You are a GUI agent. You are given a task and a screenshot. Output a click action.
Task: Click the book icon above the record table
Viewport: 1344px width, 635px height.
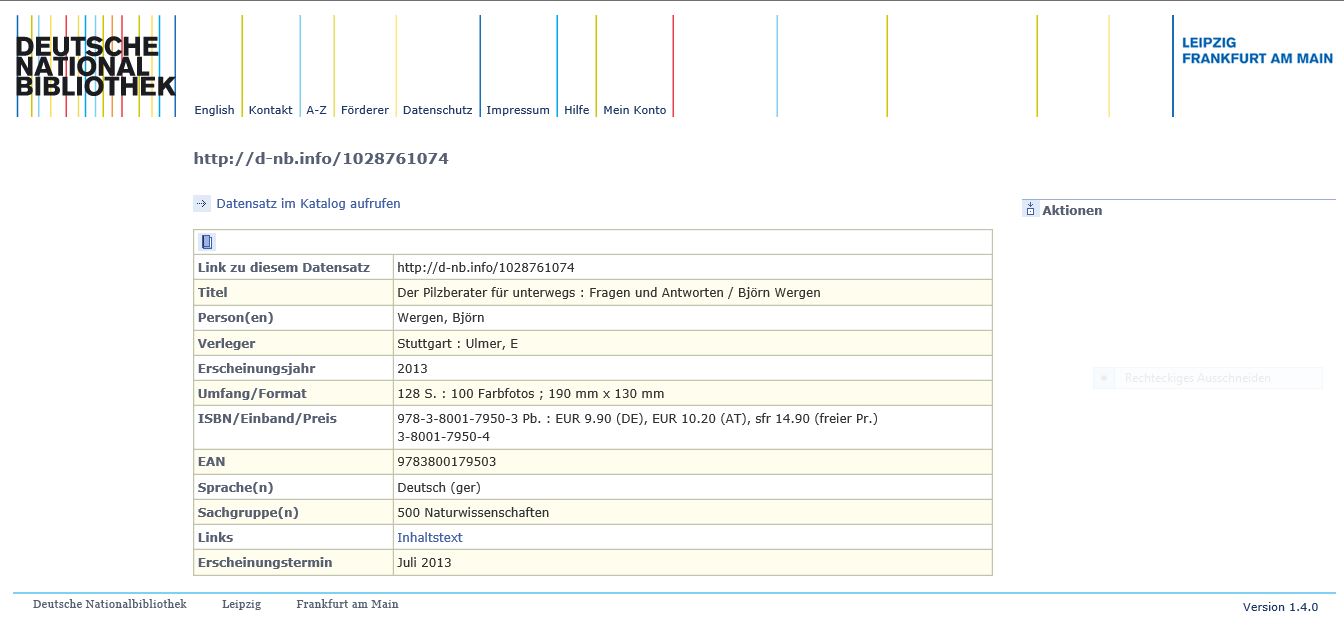pos(207,242)
